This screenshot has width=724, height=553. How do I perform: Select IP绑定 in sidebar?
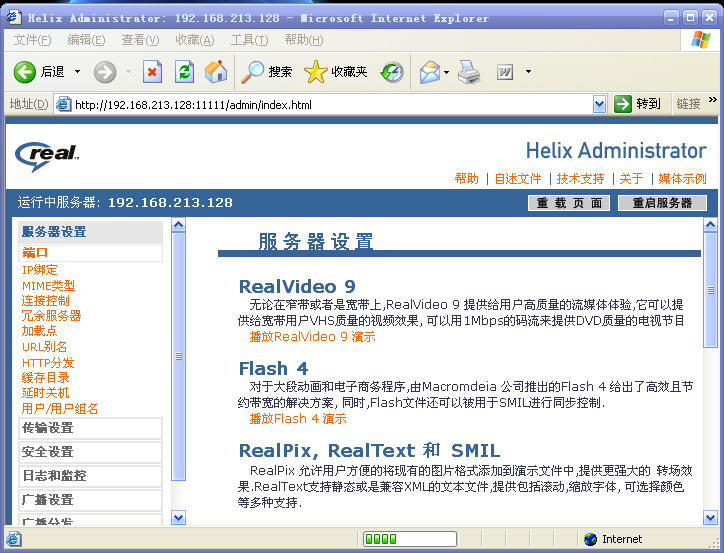[x=40, y=270]
